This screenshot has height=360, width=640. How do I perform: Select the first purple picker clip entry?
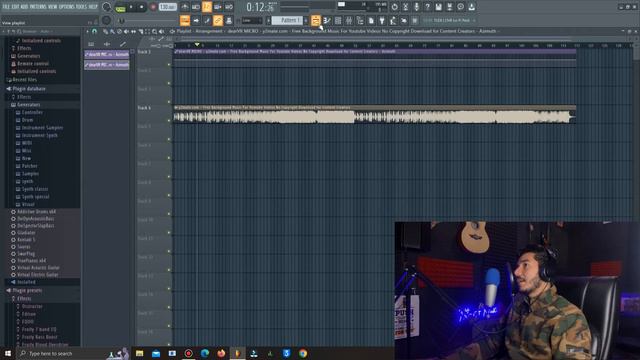click(x=107, y=54)
